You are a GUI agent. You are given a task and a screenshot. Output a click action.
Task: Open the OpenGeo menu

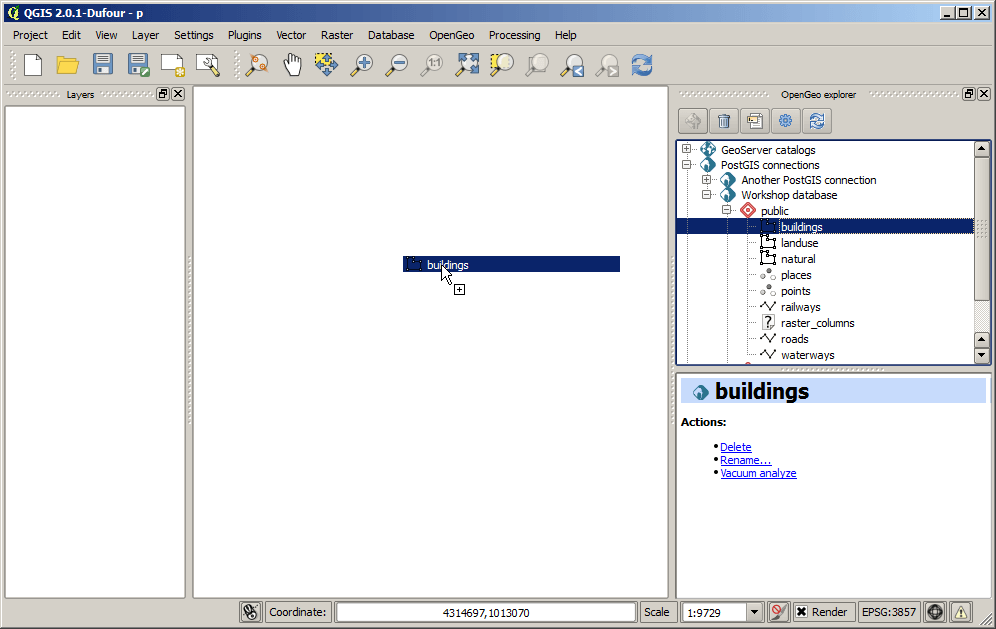point(452,35)
